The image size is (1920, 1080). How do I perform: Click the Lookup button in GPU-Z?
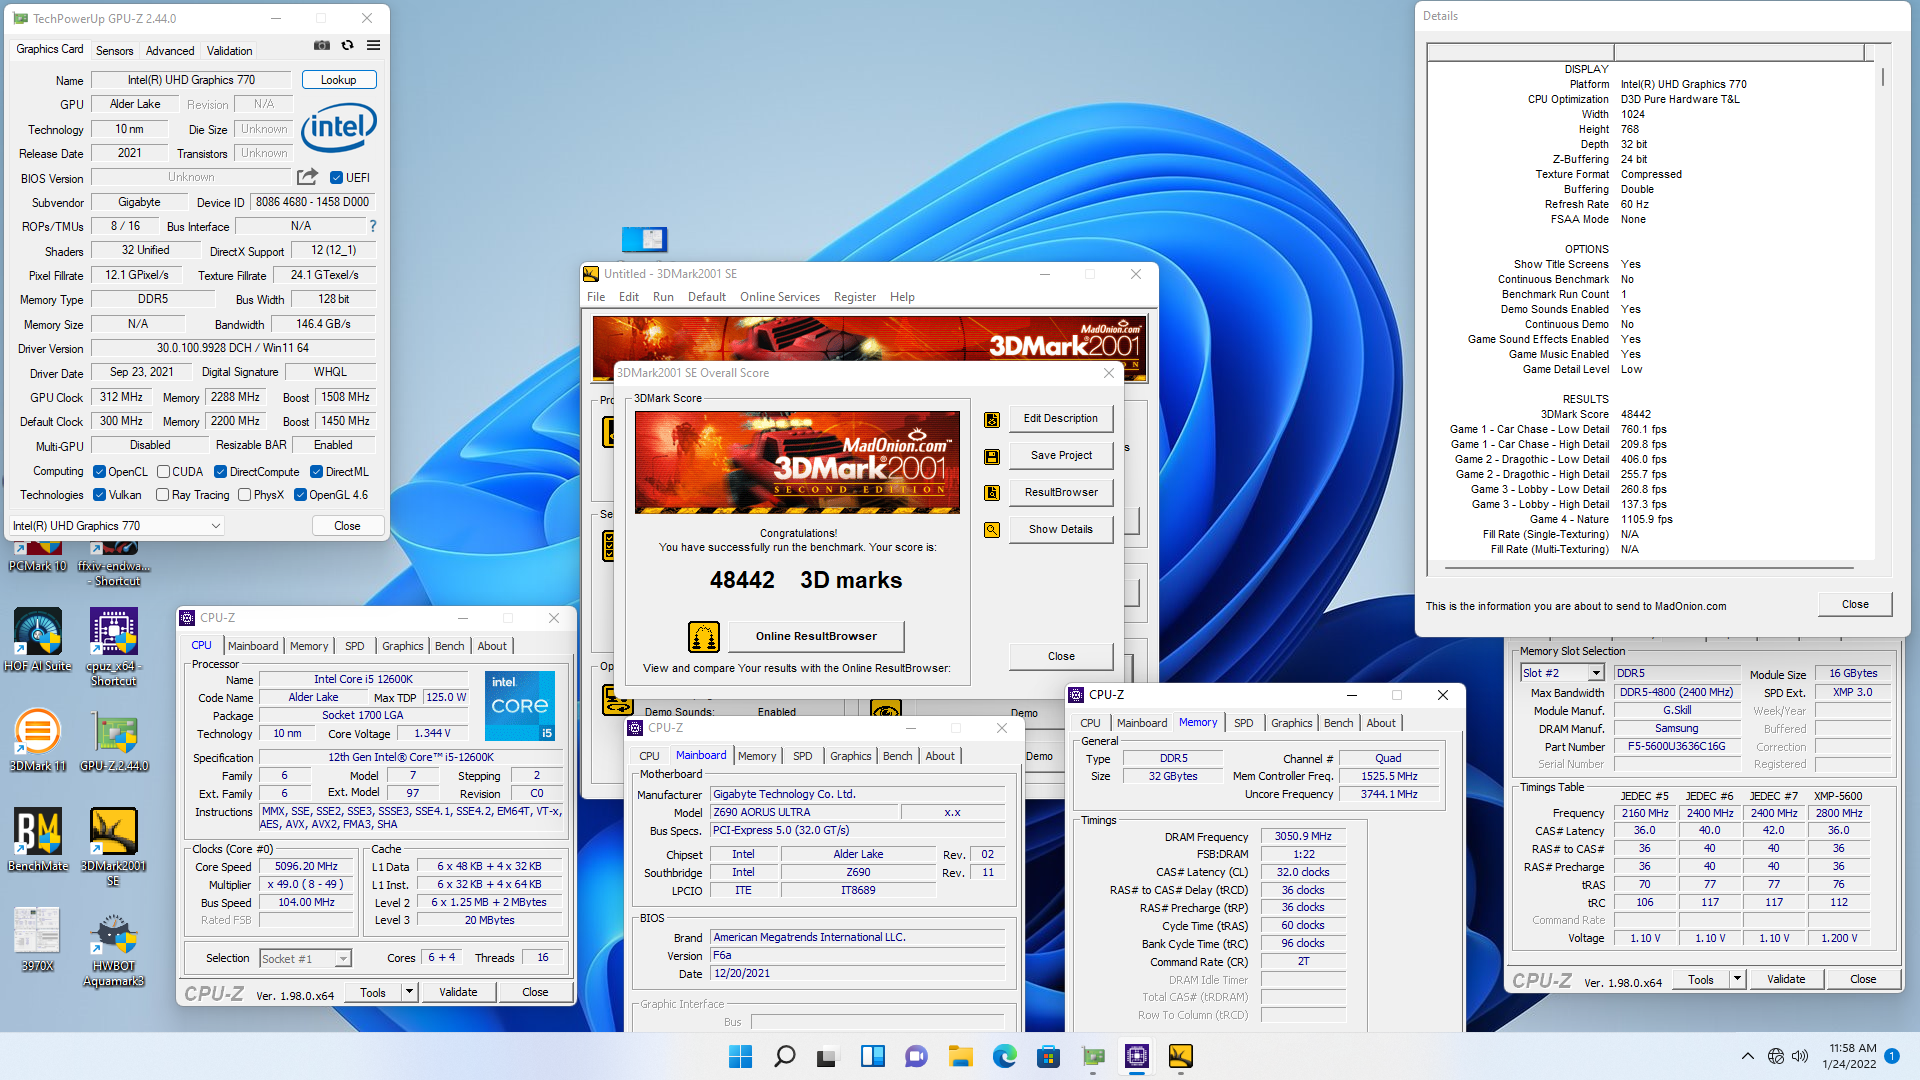coord(339,80)
